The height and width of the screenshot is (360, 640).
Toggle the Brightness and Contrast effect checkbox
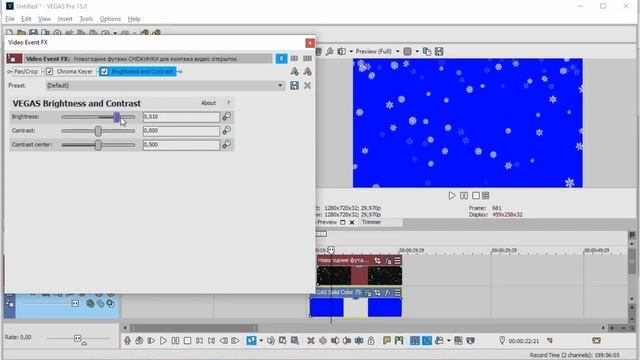click(x=104, y=71)
